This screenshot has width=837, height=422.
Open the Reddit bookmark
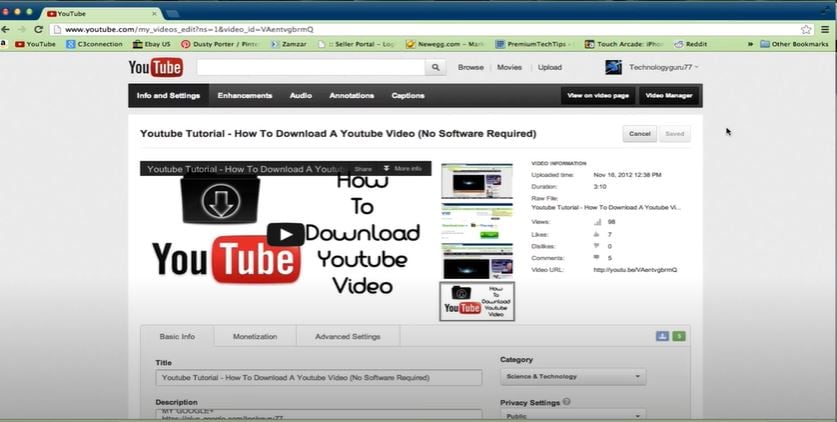(691, 44)
